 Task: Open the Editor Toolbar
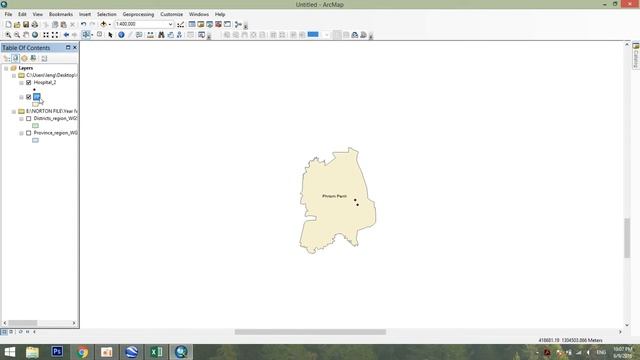coord(180,24)
